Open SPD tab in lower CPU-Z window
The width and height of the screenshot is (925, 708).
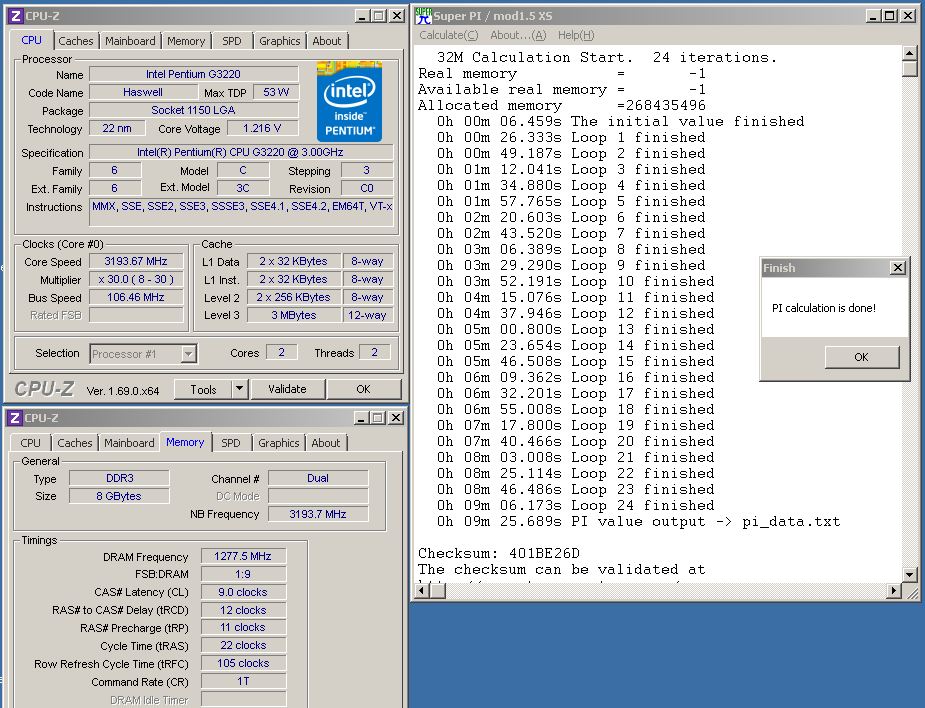point(231,442)
